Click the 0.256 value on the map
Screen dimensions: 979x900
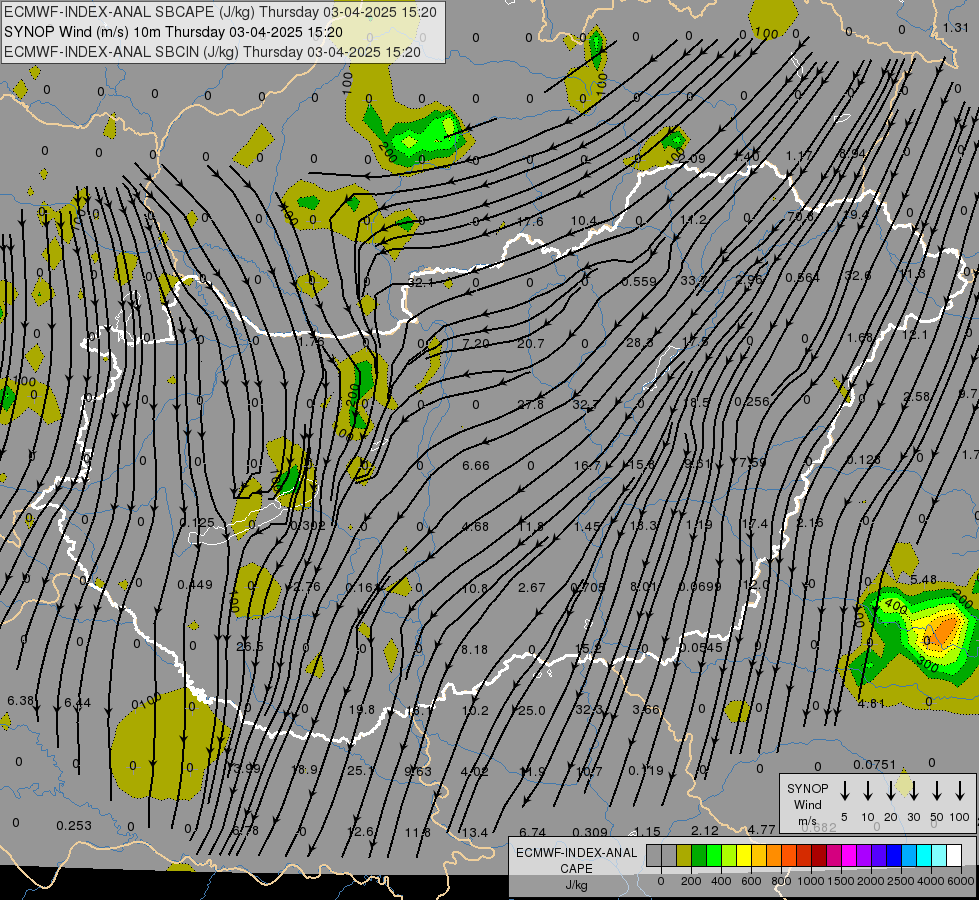tap(752, 402)
